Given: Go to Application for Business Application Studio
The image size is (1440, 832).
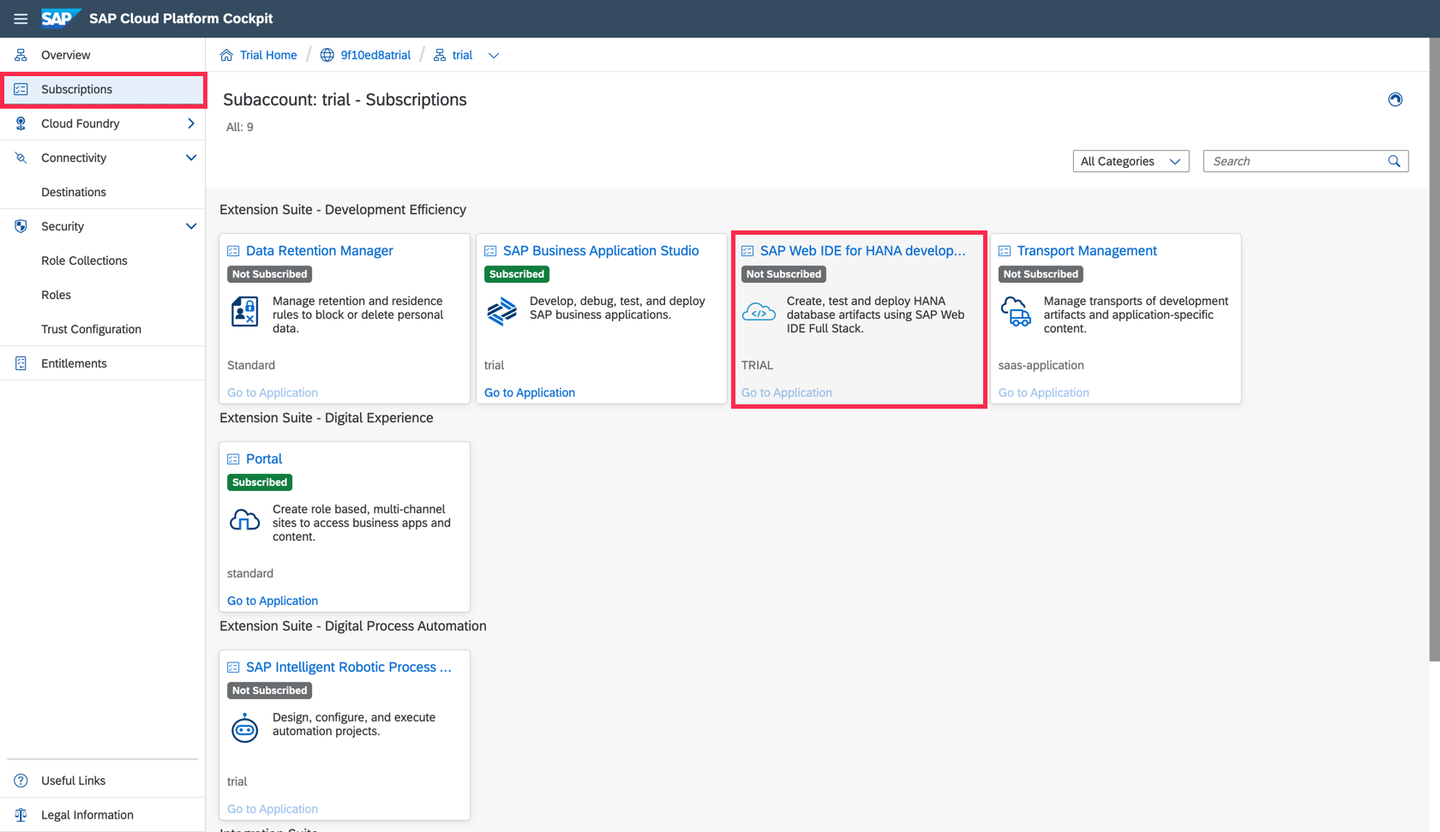Looking at the screenshot, I should [x=530, y=393].
